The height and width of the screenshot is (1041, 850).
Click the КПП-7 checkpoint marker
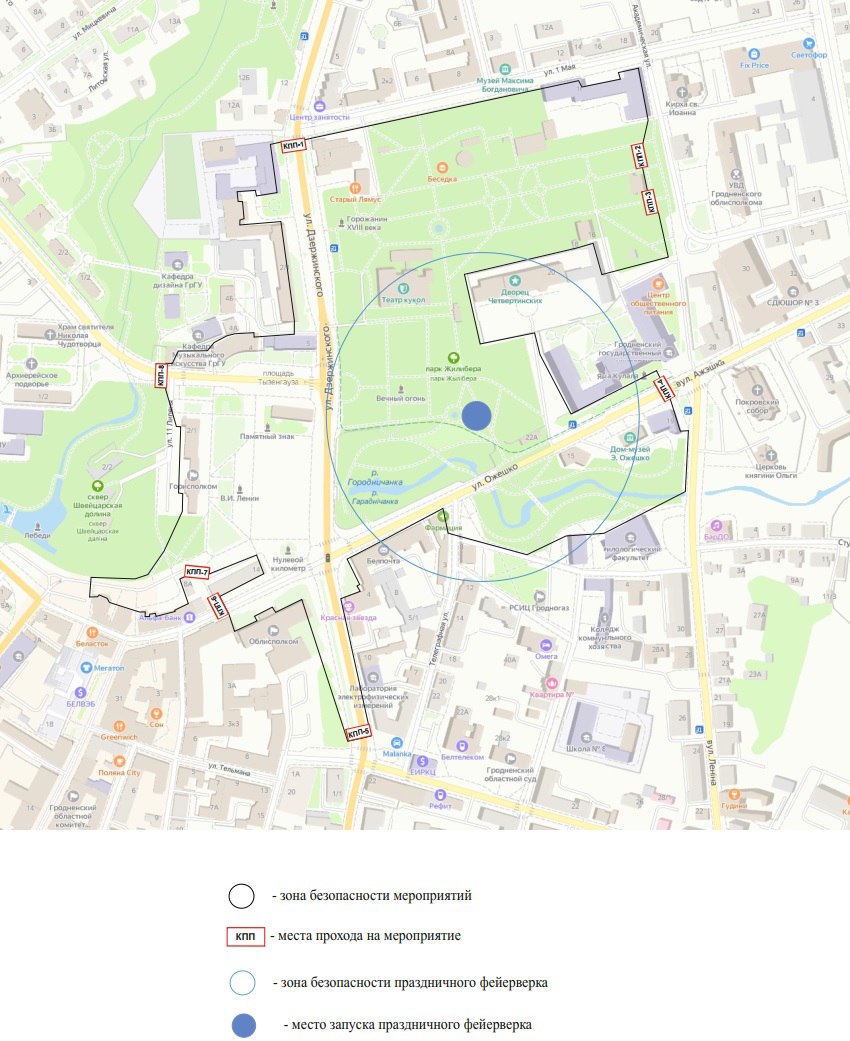[196, 572]
